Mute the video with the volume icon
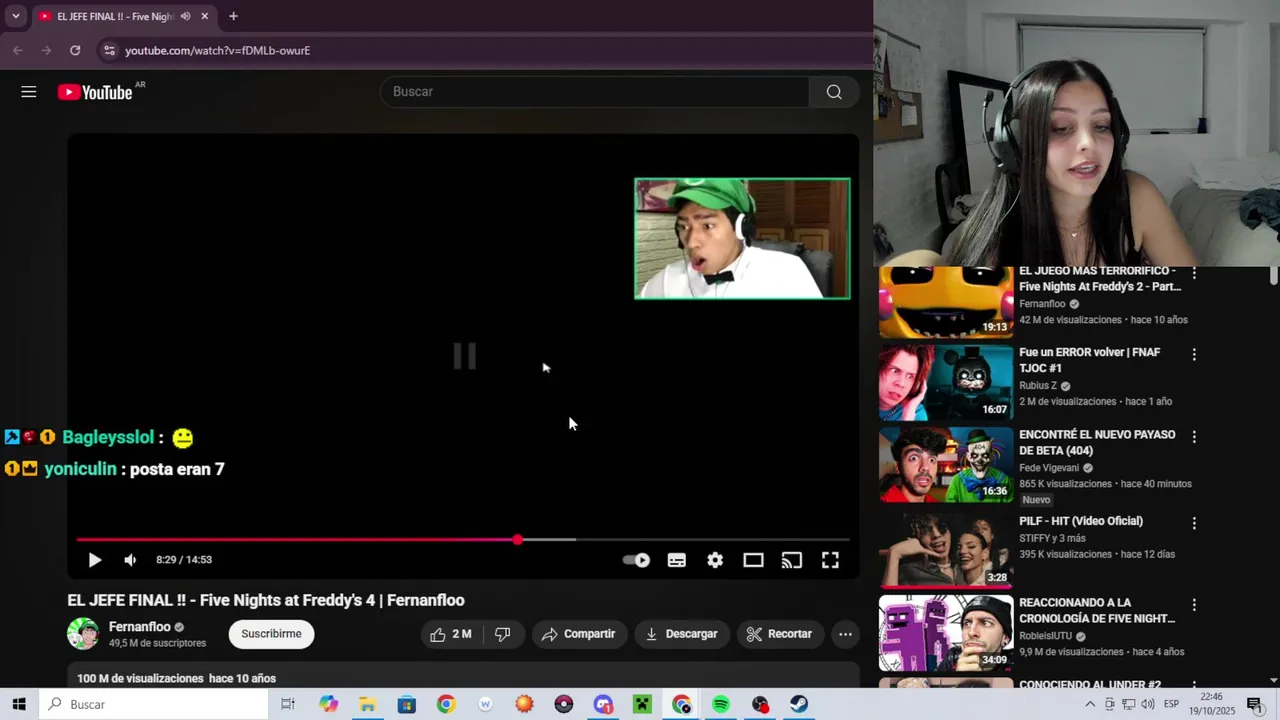Viewport: 1280px width, 720px height. coord(130,560)
